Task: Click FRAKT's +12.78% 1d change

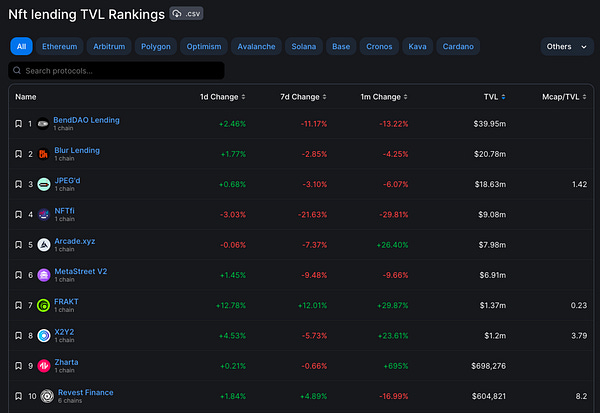Action: pos(231,305)
